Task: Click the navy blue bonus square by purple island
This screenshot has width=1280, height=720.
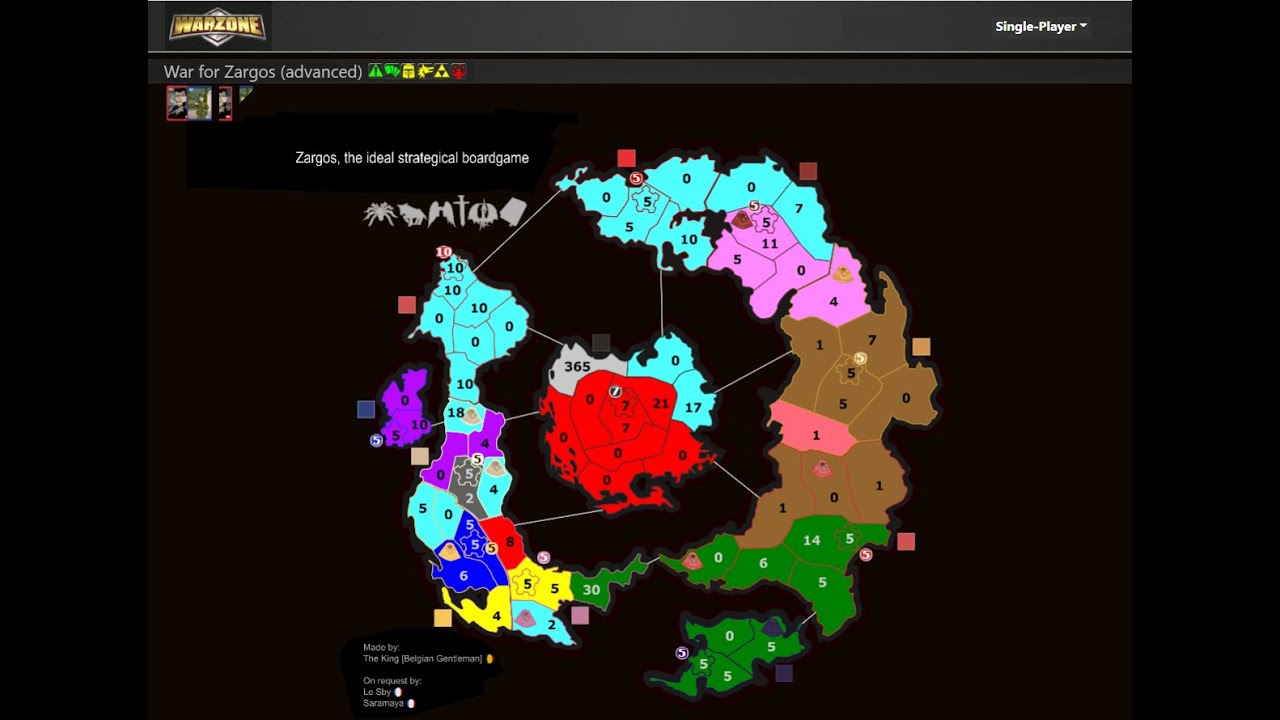Action: (366, 409)
